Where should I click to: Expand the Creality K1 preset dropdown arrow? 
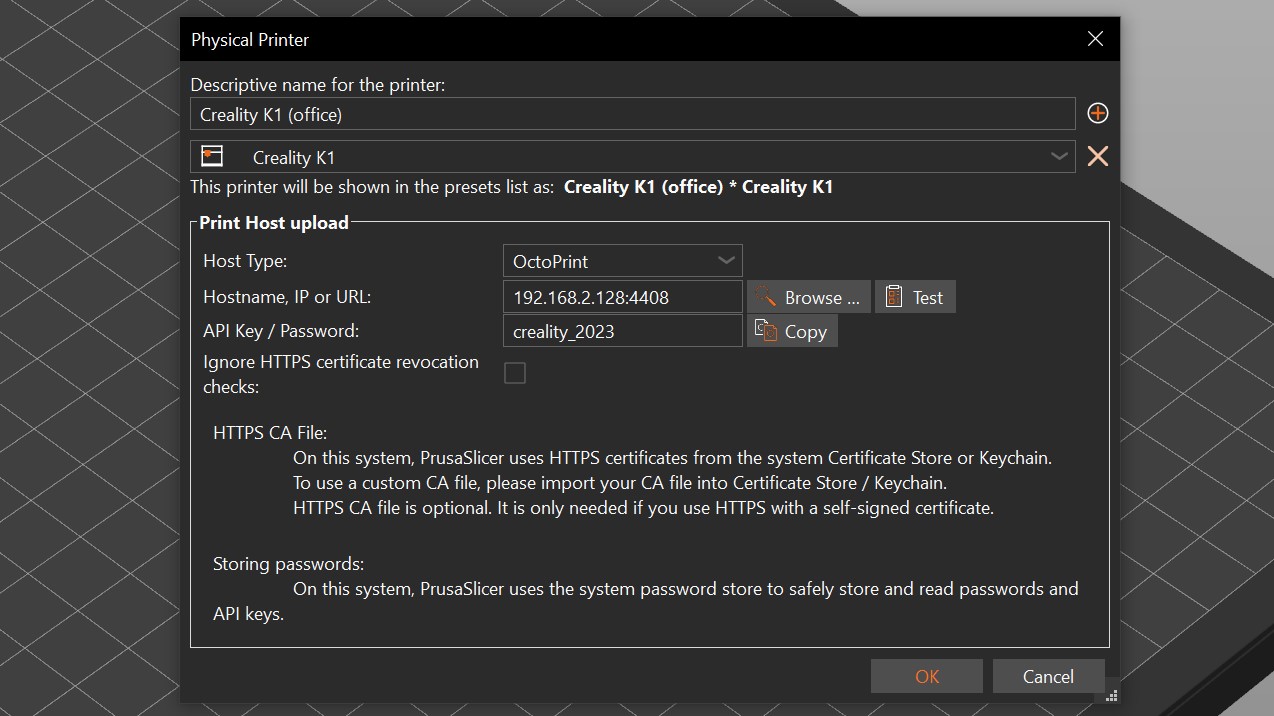click(x=1058, y=157)
